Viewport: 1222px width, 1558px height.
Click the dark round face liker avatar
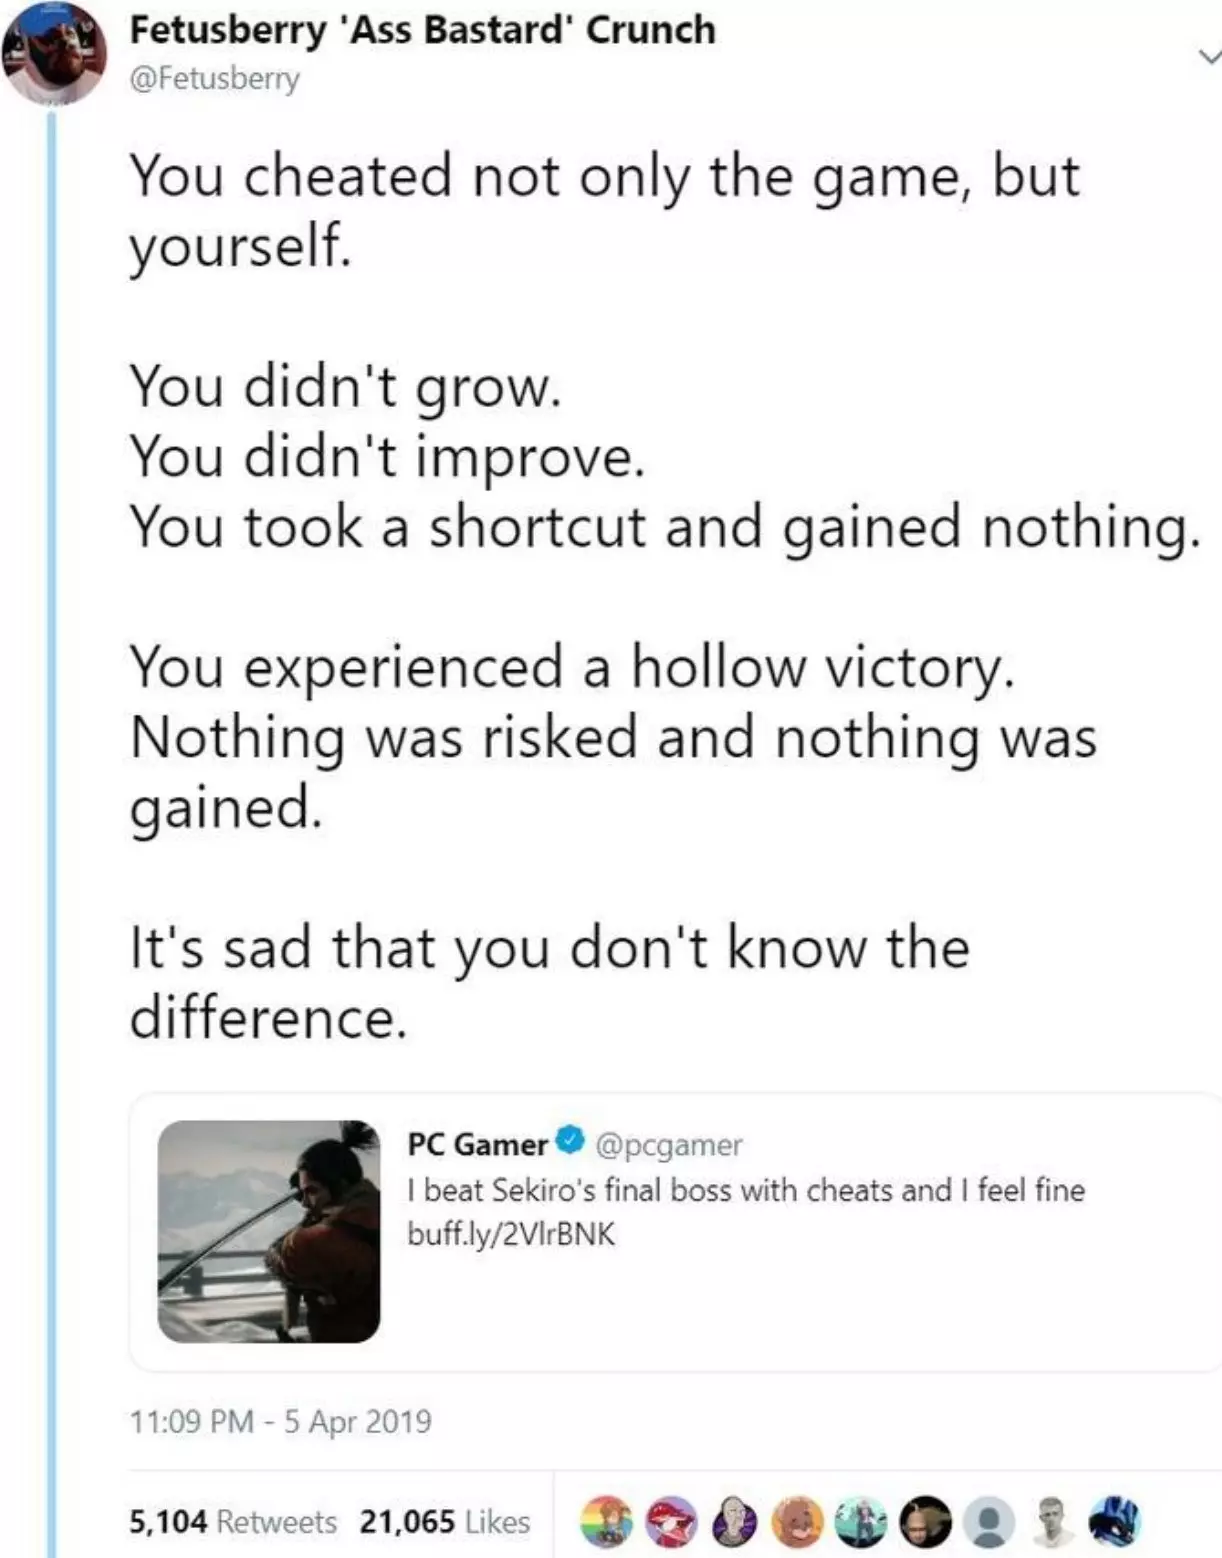926,1521
